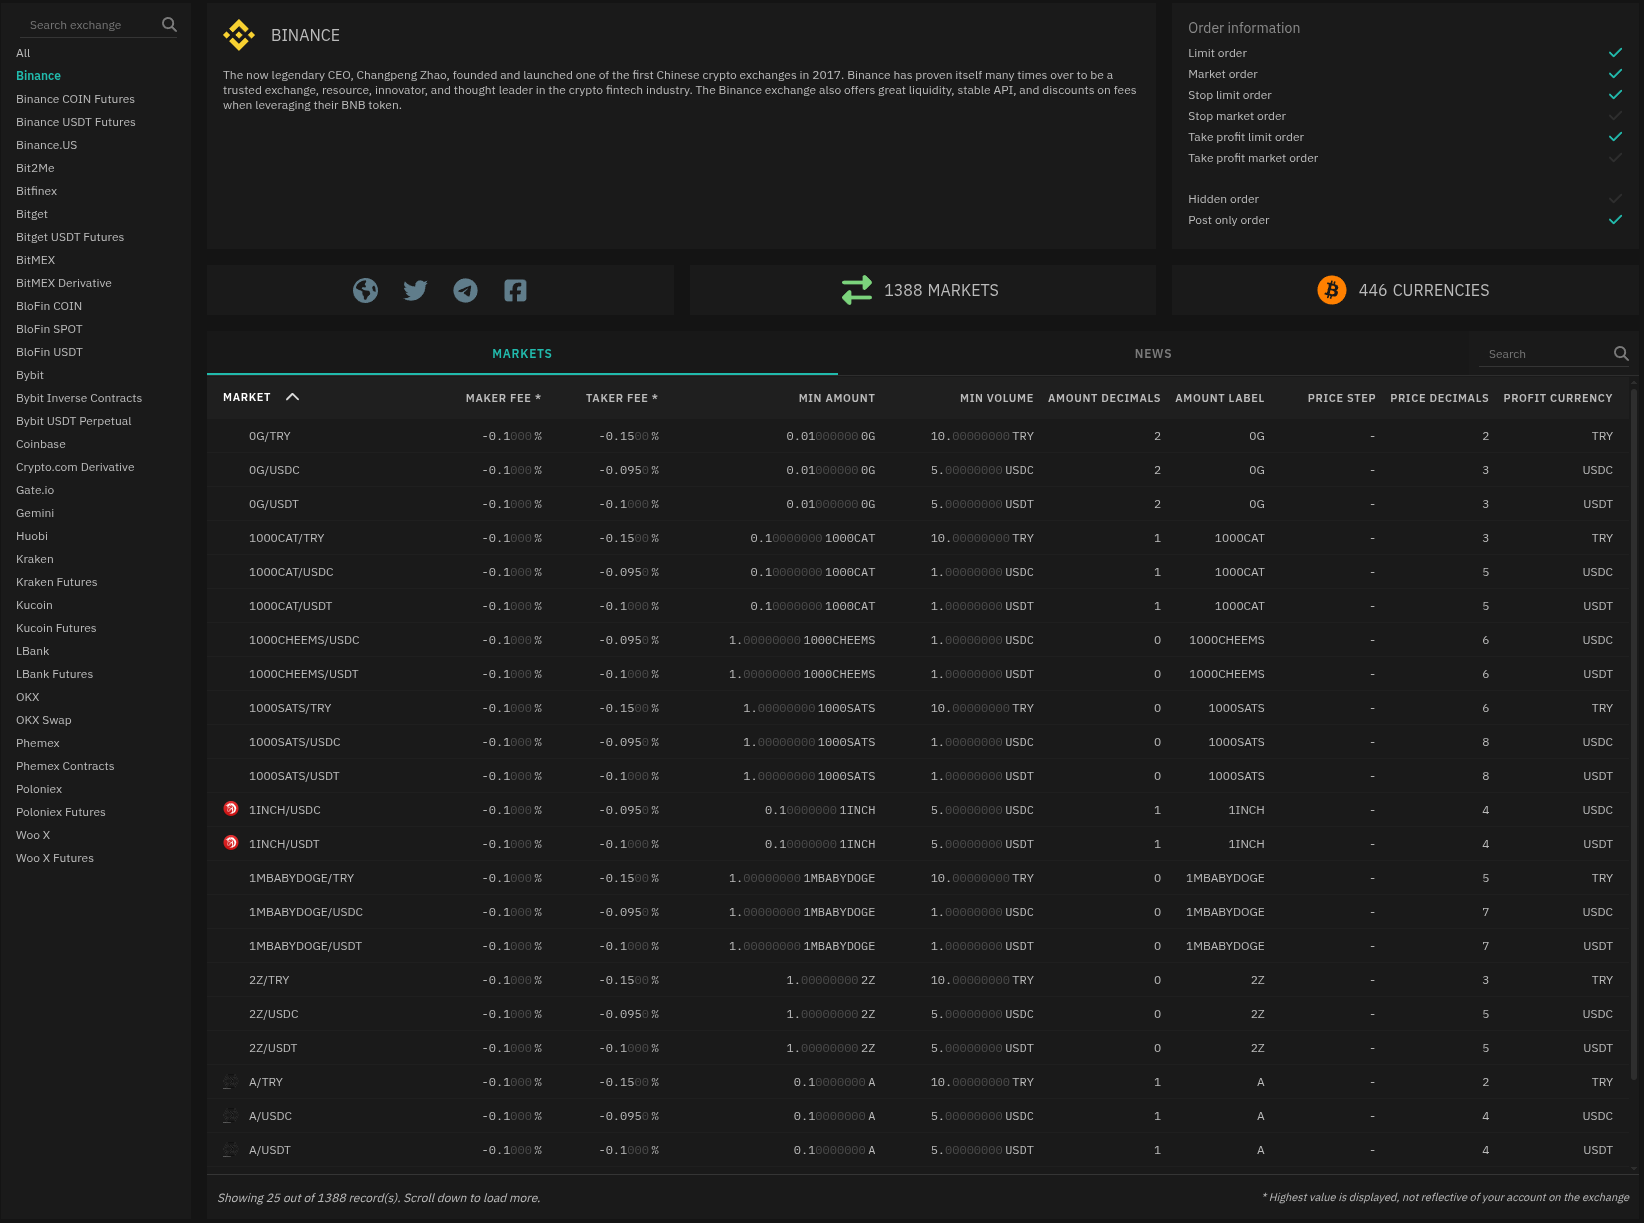The image size is (1644, 1223).
Task: Sort by the Maker Fee column header
Action: click(x=503, y=398)
